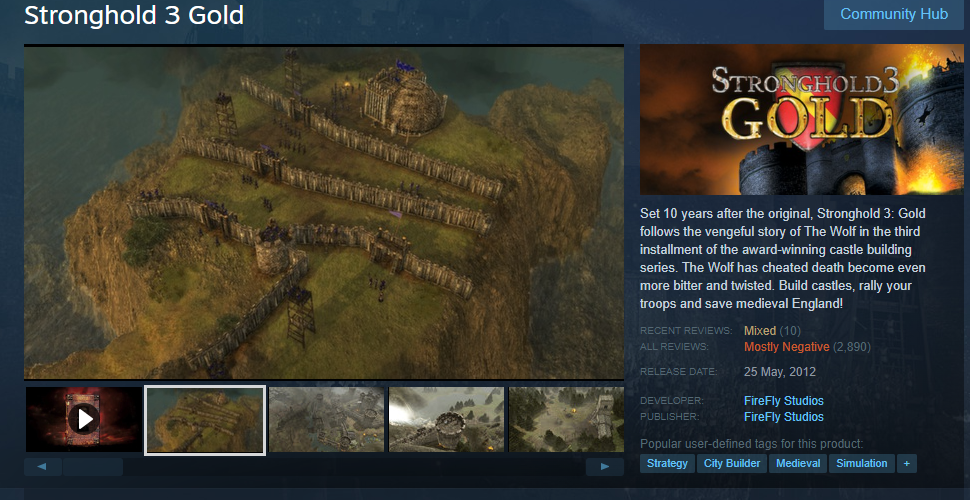970x500 pixels.
Task: Click the right scroll arrow under thumbnails
Action: [x=604, y=467]
